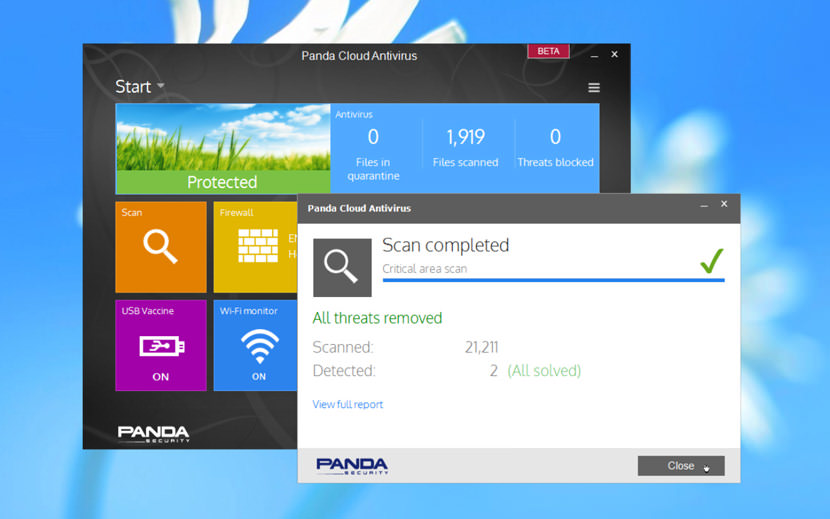The width and height of the screenshot is (830, 519).
Task: Open the hamburger menu in main window
Action: 594,87
